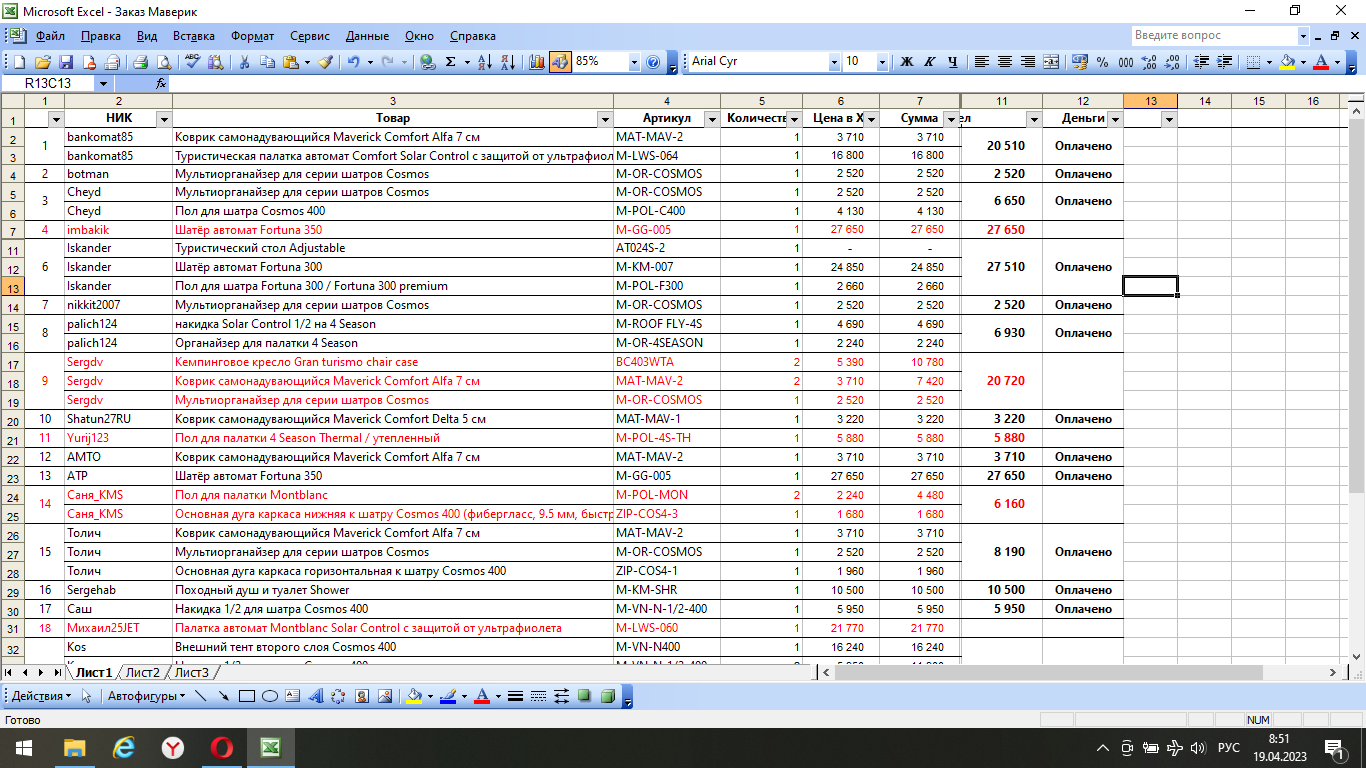The height and width of the screenshot is (768, 1366).
Task: Toggle Underline formatting (Ч)
Action: tap(953, 62)
